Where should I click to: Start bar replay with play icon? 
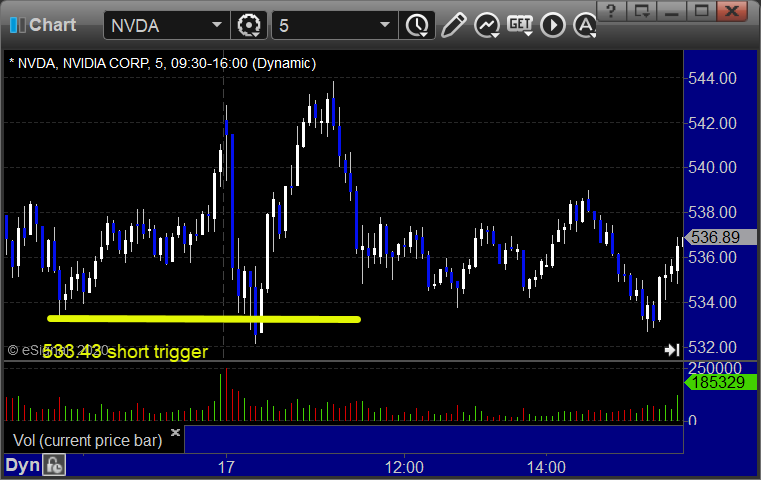click(553, 25)
